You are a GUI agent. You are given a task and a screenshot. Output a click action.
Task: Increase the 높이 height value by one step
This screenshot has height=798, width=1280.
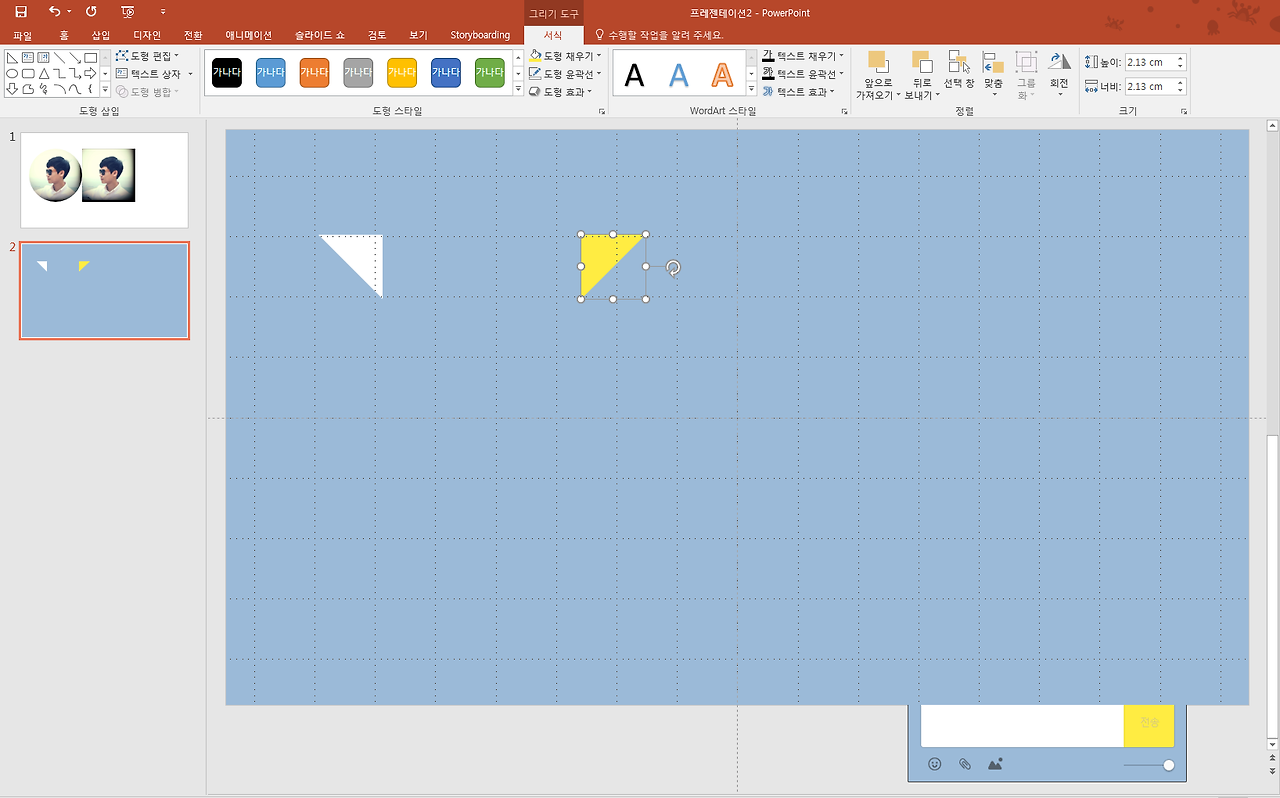click(x=1180, y=58)
